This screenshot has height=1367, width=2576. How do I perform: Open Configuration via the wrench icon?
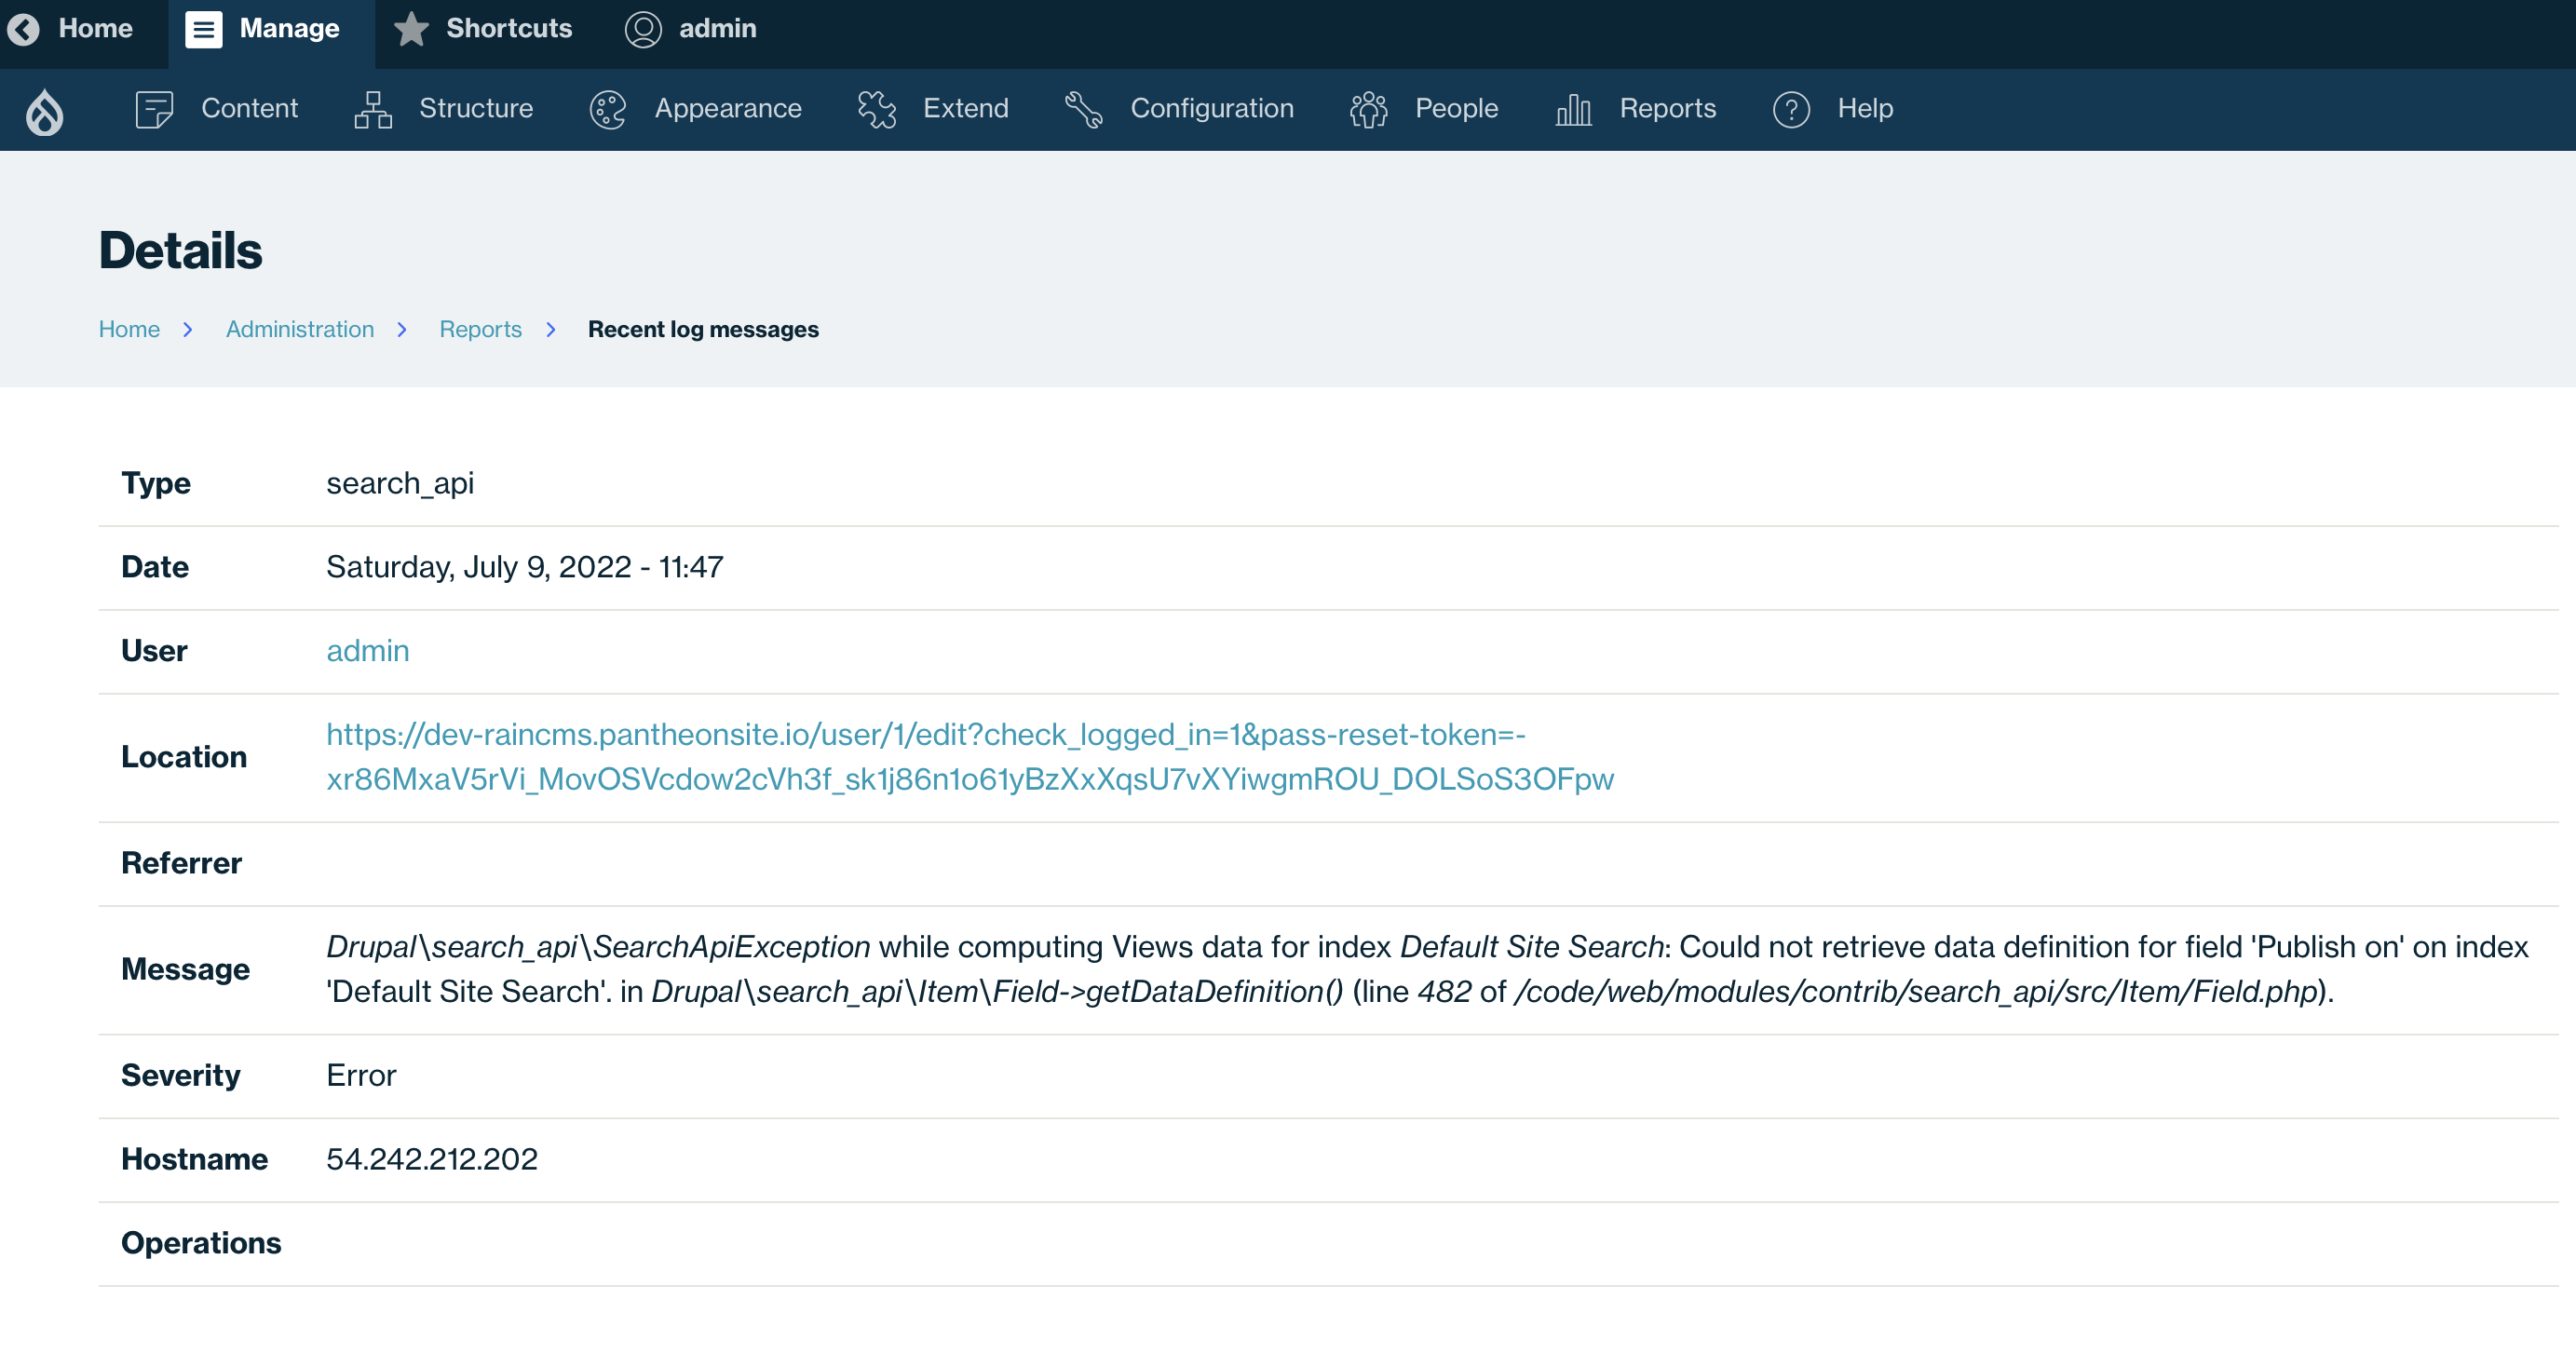click(x=1083, y=109)
